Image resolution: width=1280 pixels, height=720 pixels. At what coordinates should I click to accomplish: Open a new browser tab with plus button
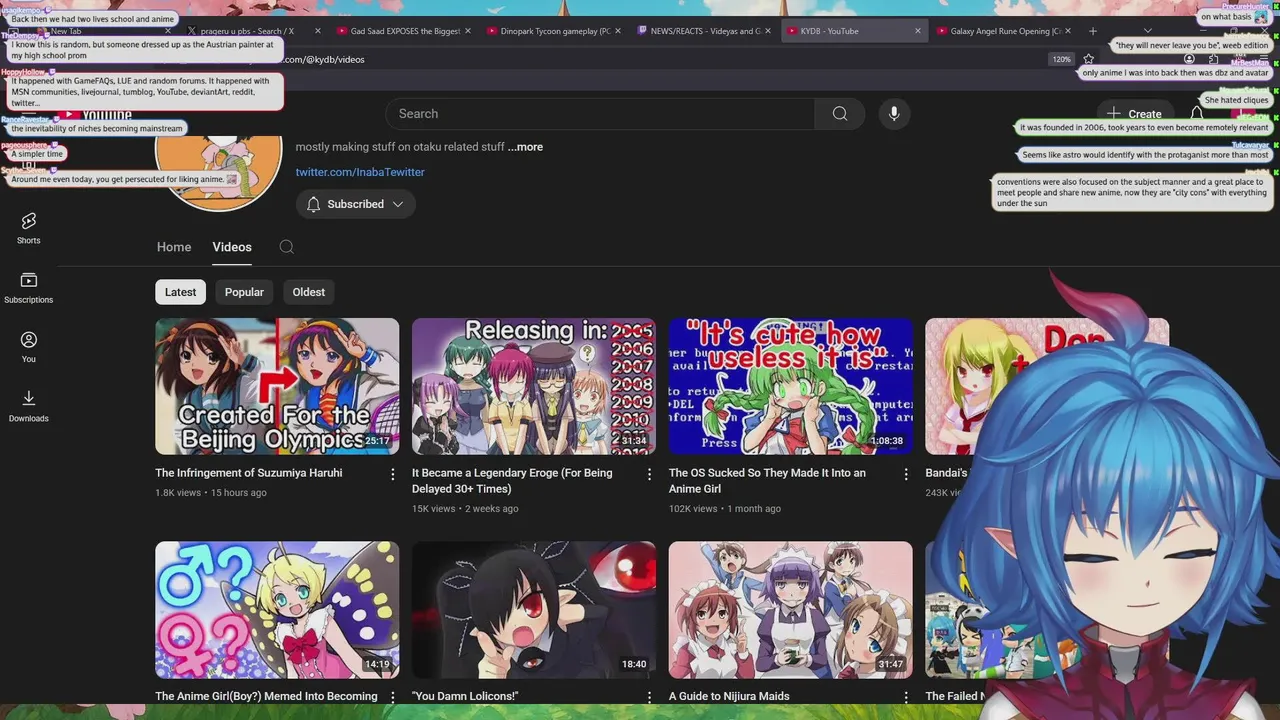point(1092,31)
